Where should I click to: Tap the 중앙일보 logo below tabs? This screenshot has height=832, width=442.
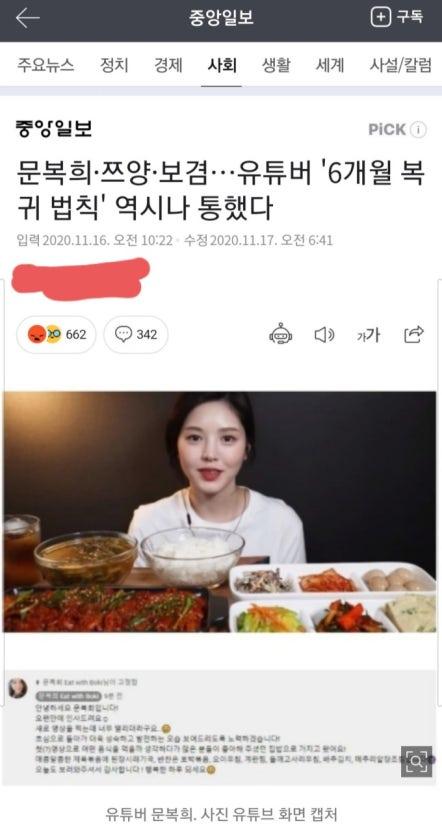pyautogui.click(x=55, y=129)
